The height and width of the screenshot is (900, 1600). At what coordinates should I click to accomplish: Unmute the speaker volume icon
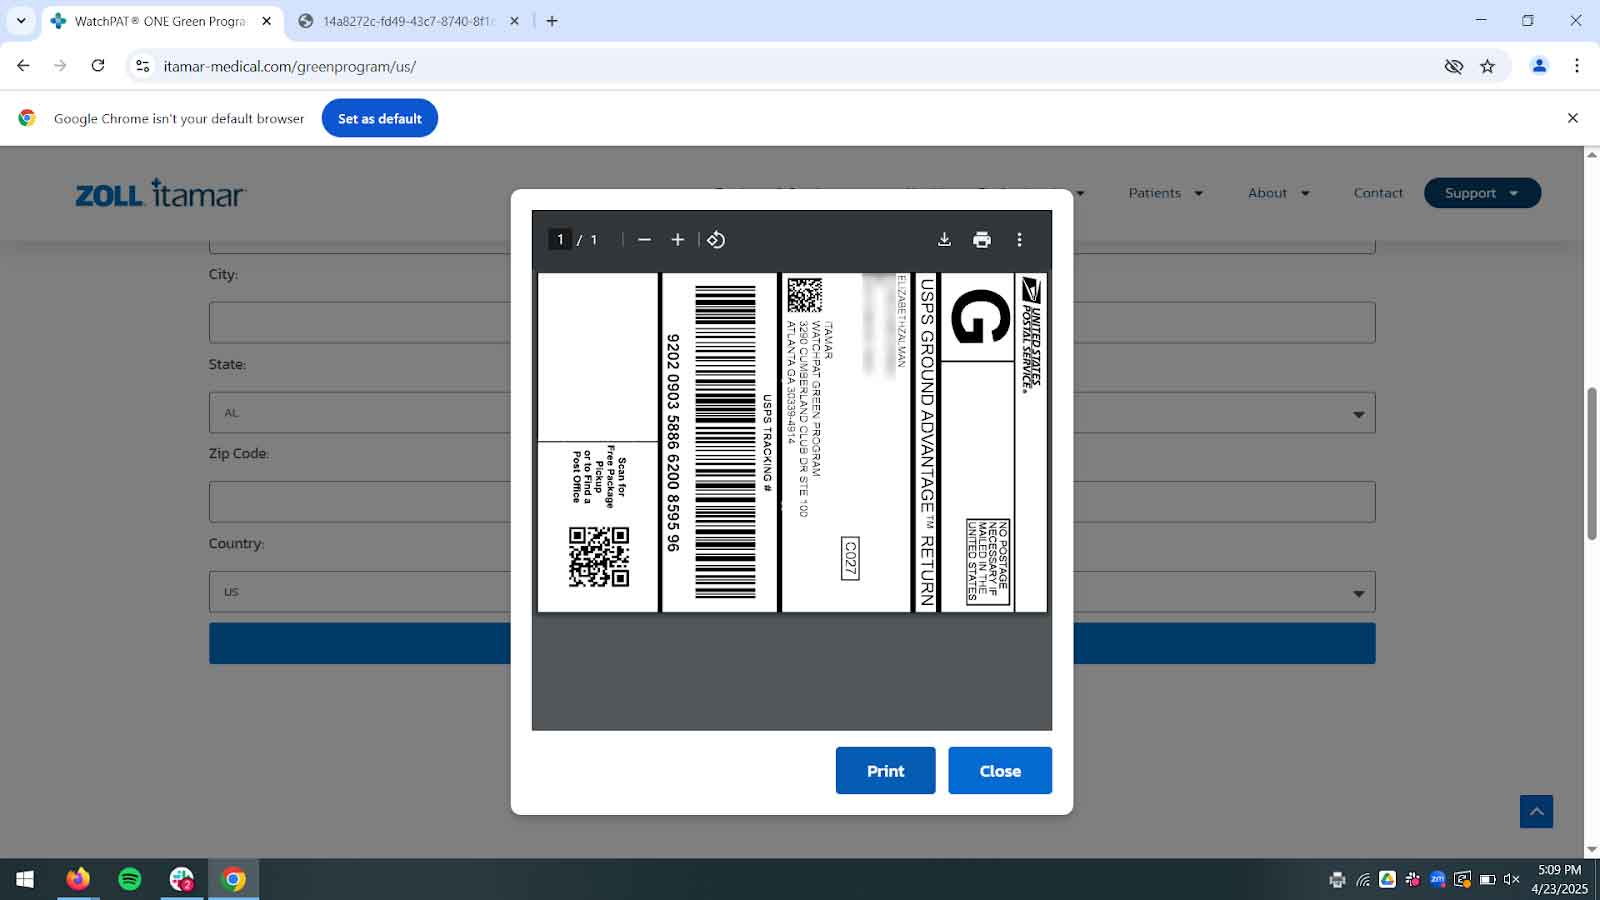[1512, 880]
